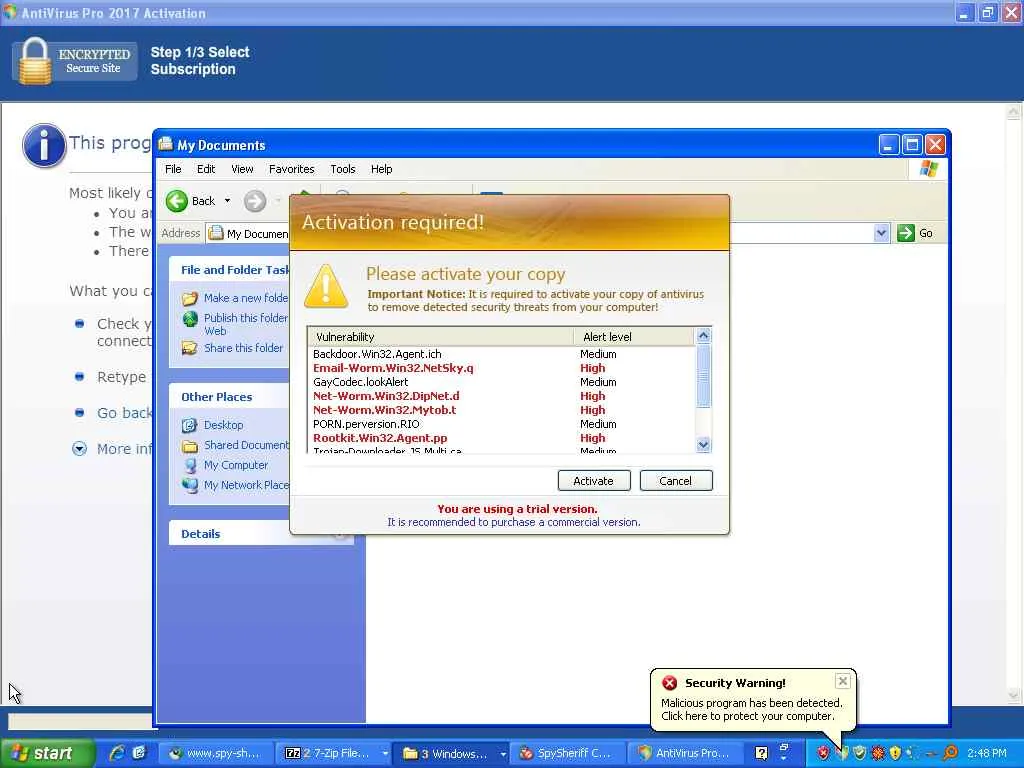Switch to www.spy-sh... taskbar window
The height and width of the screenshot is (768, 1024).
coord(215,753)
